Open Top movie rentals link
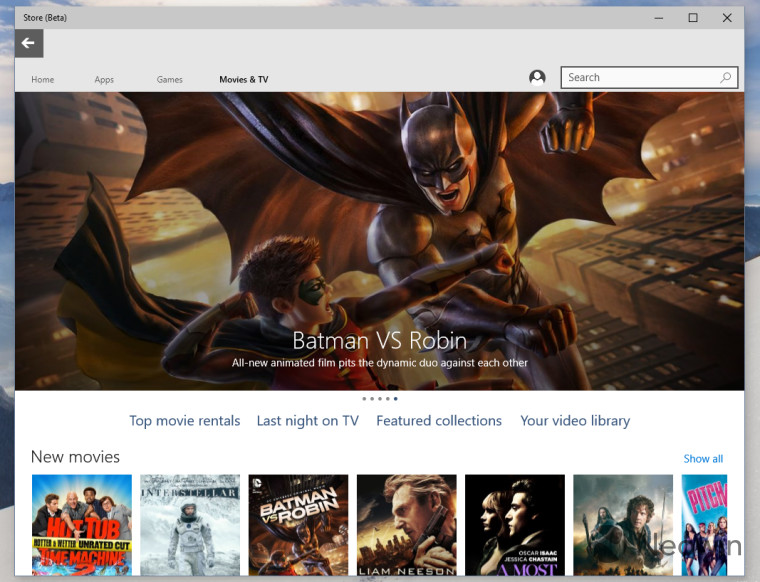Viewport: 760px width, 582px height. pyautogui.click(x=185, y=421)
